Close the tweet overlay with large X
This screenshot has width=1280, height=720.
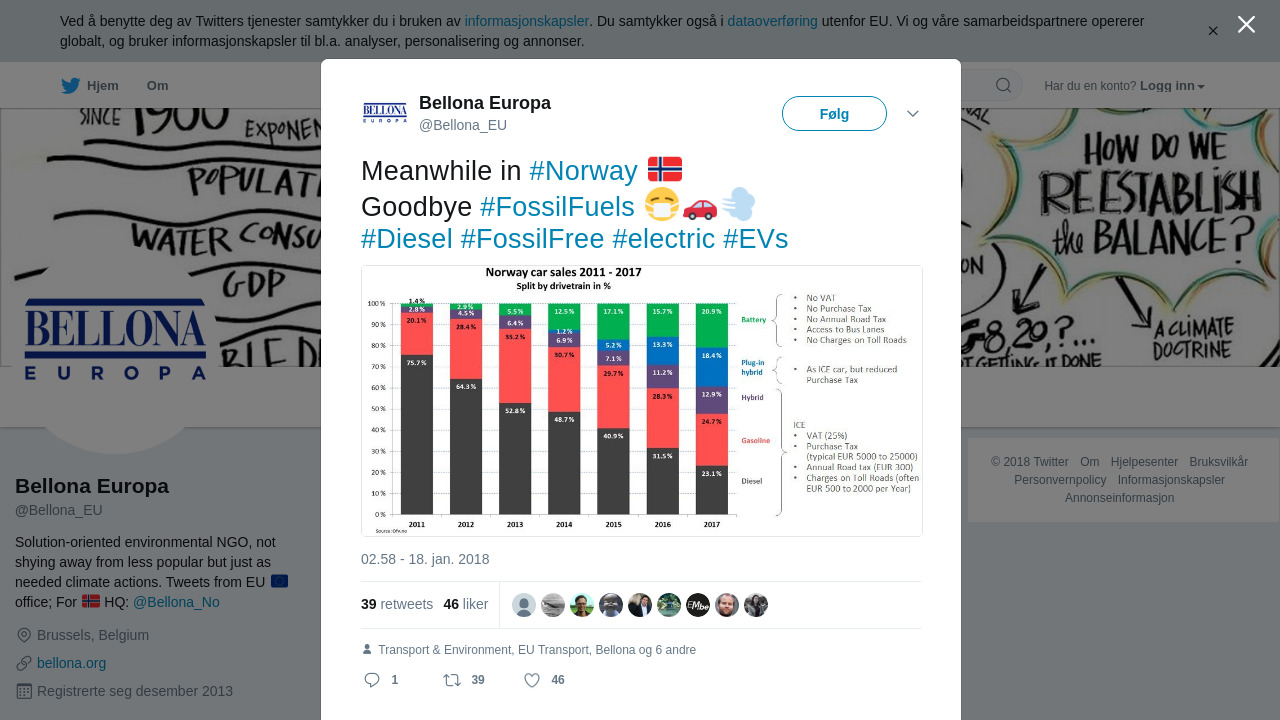point(1246,24)
